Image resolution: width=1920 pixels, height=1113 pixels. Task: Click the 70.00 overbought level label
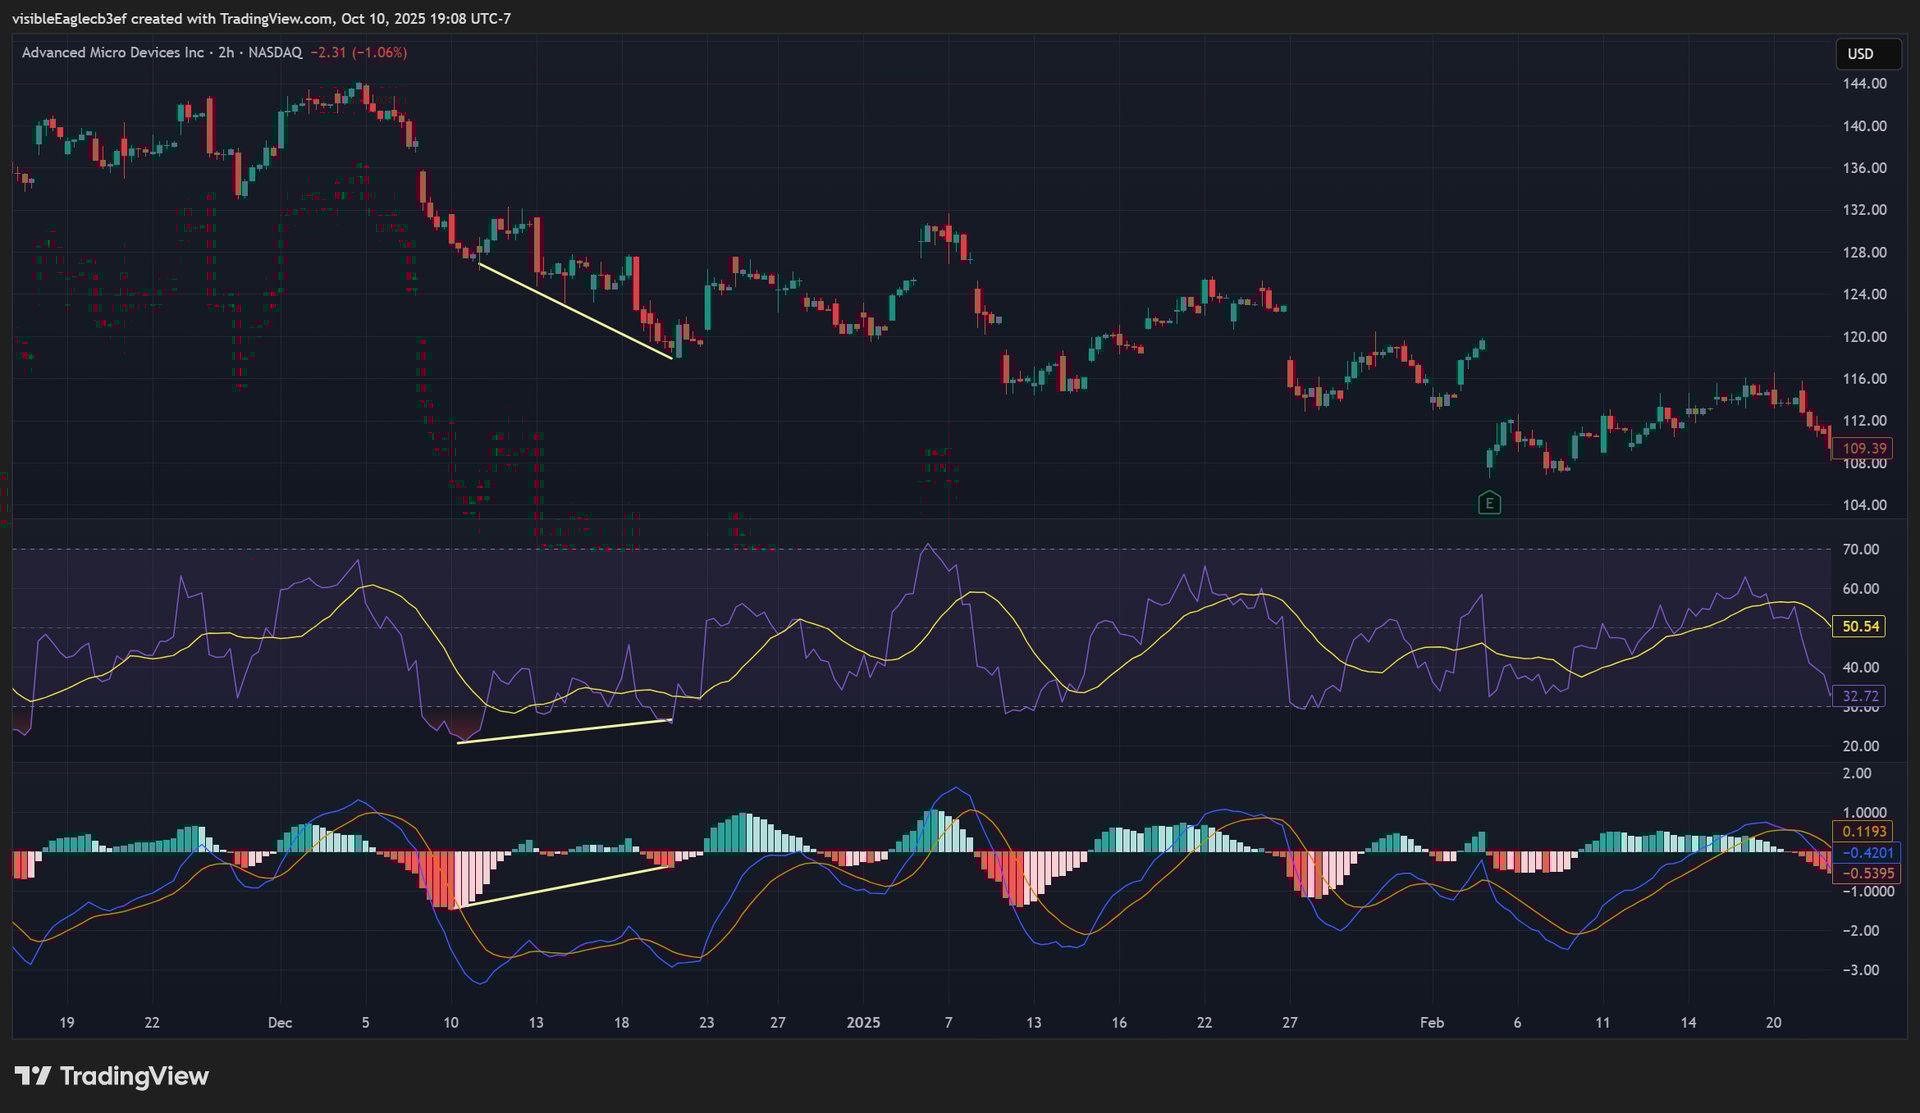tap(1860, 549)
